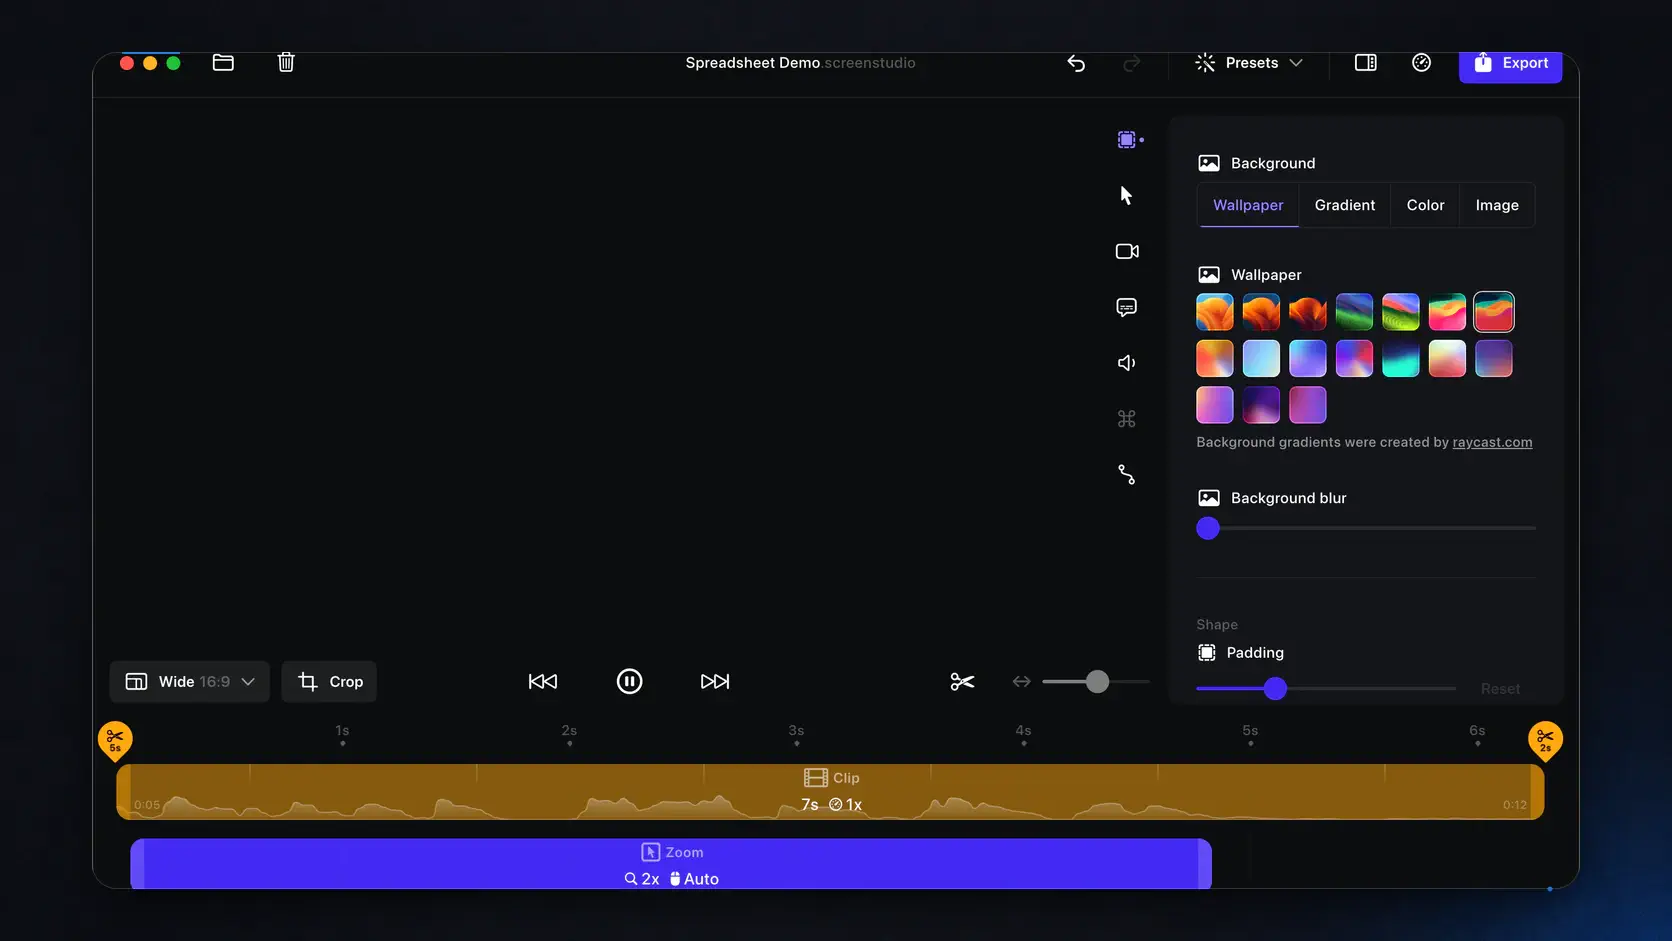Select the blue purple gradient swatch

[x=1308, y=359]
